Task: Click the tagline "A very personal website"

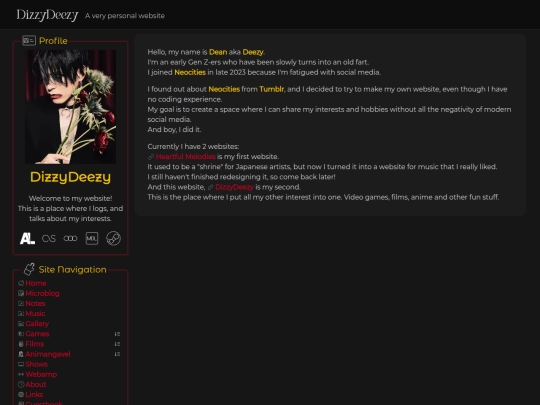Action: point(125,16)
